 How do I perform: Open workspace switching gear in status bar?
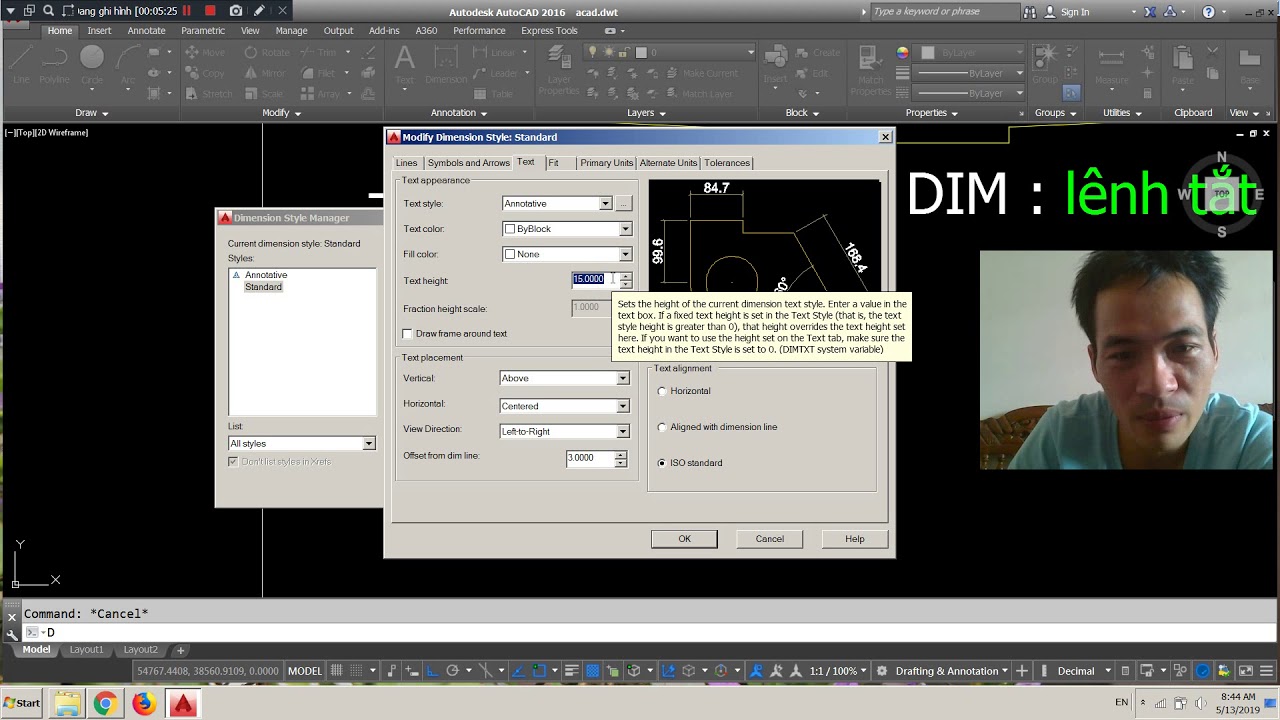click(x=881, y=671)
